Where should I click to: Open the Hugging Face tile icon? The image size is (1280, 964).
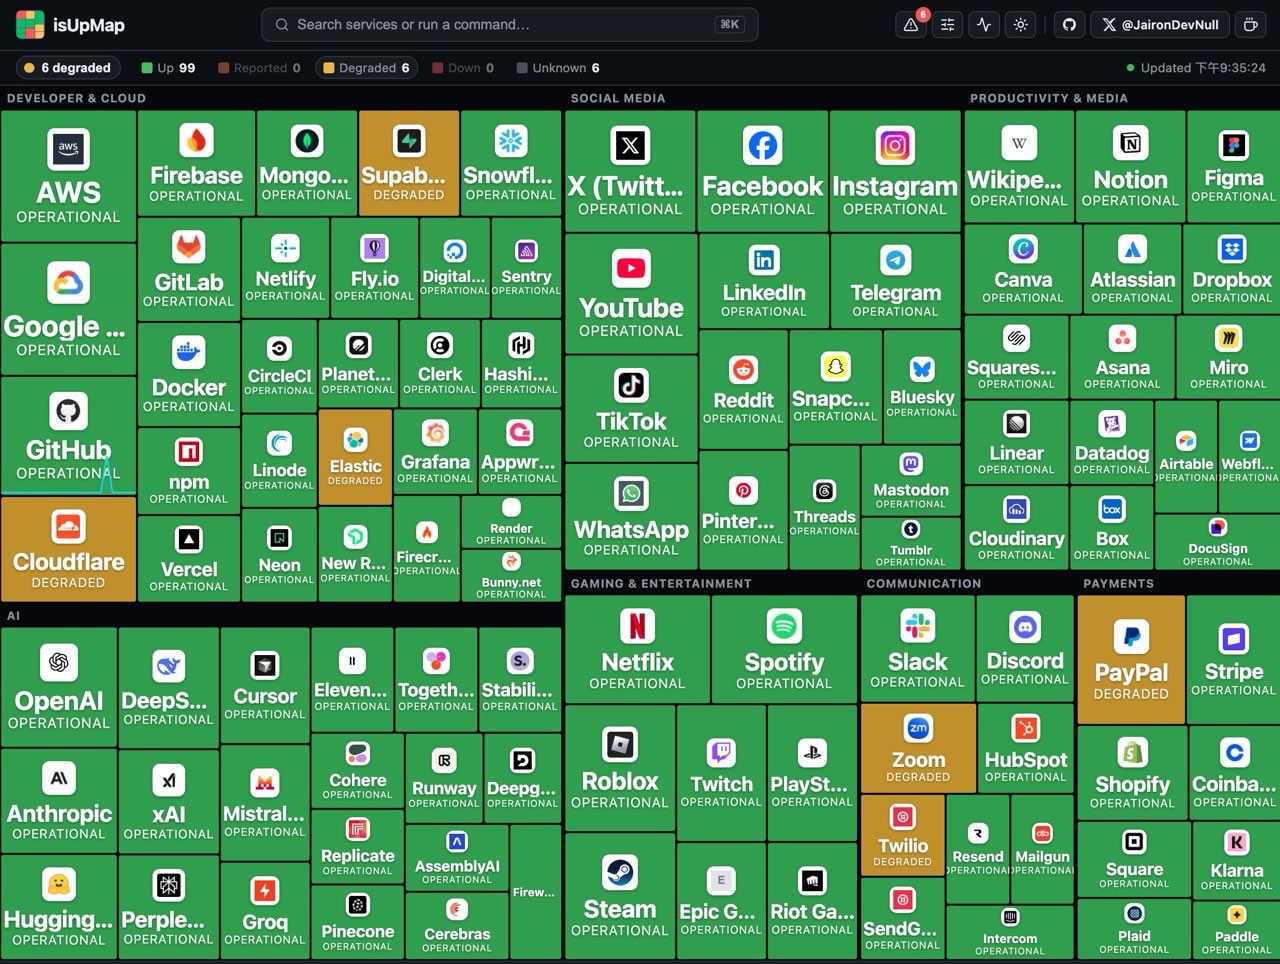59,885
